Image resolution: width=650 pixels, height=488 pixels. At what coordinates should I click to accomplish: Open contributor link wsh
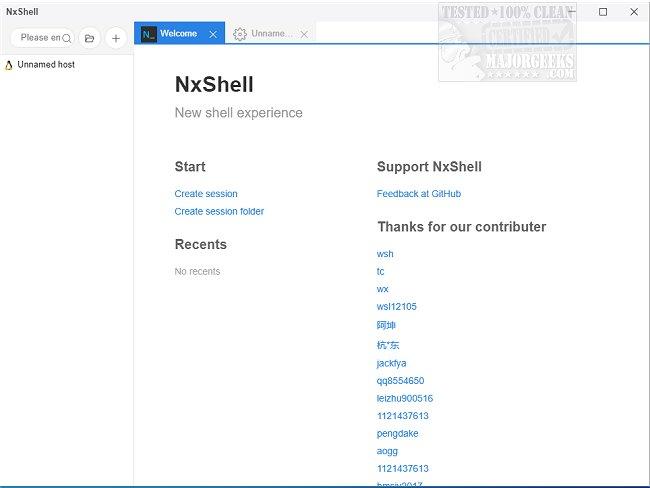(385, 254)
